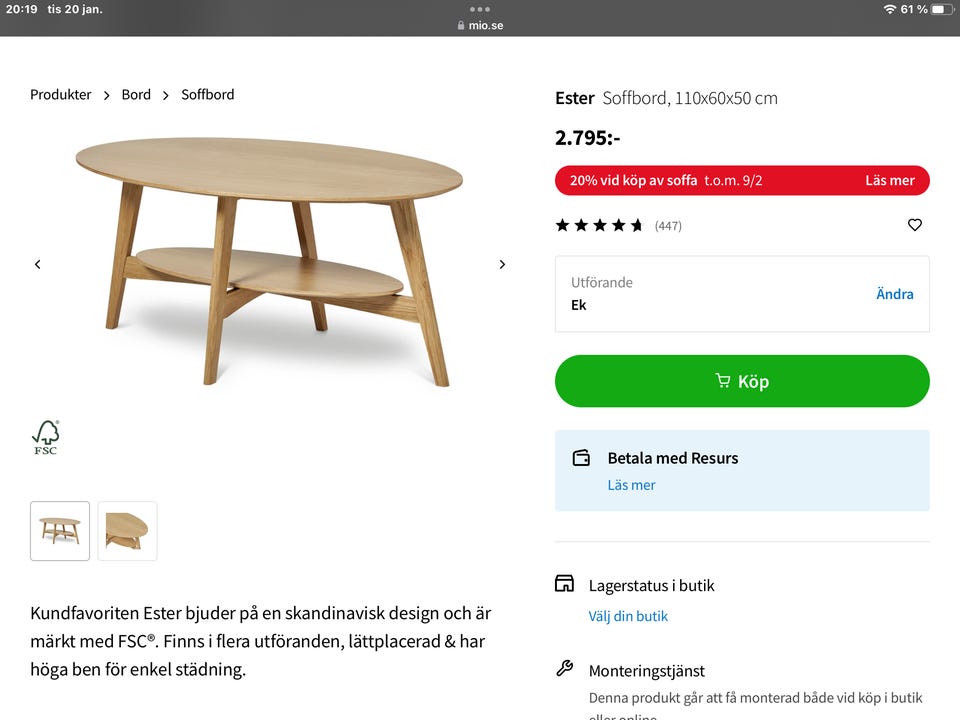
Task: Tap the store icon next to Lagerstatus i butik
Action: tap(566, 585)
